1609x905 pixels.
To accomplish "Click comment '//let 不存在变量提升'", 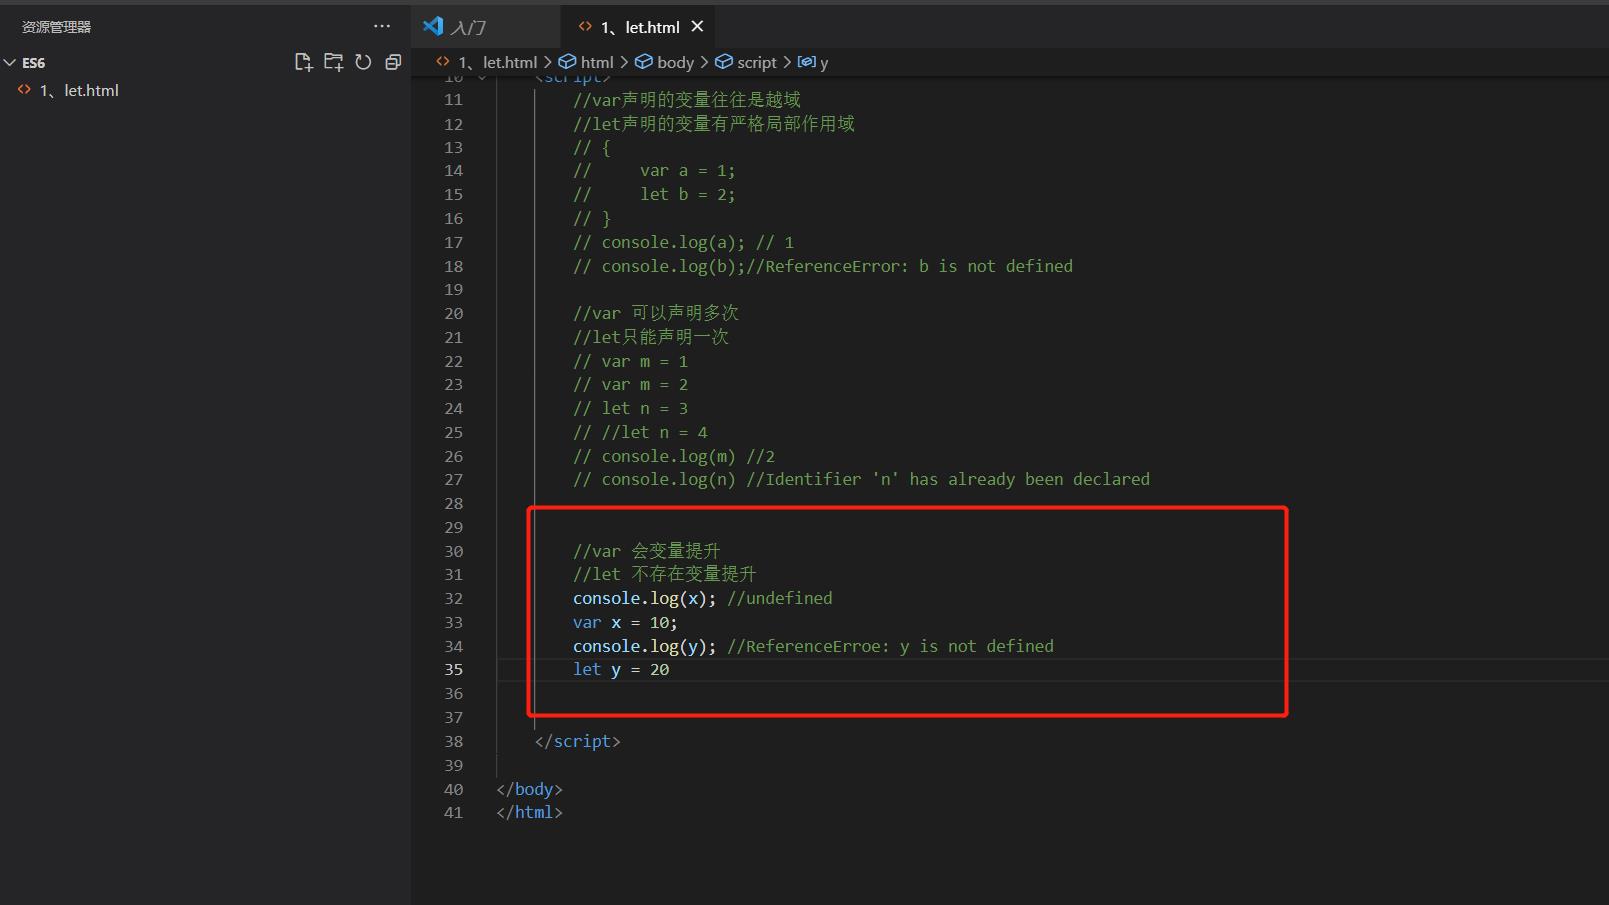I will pos(664,574).
